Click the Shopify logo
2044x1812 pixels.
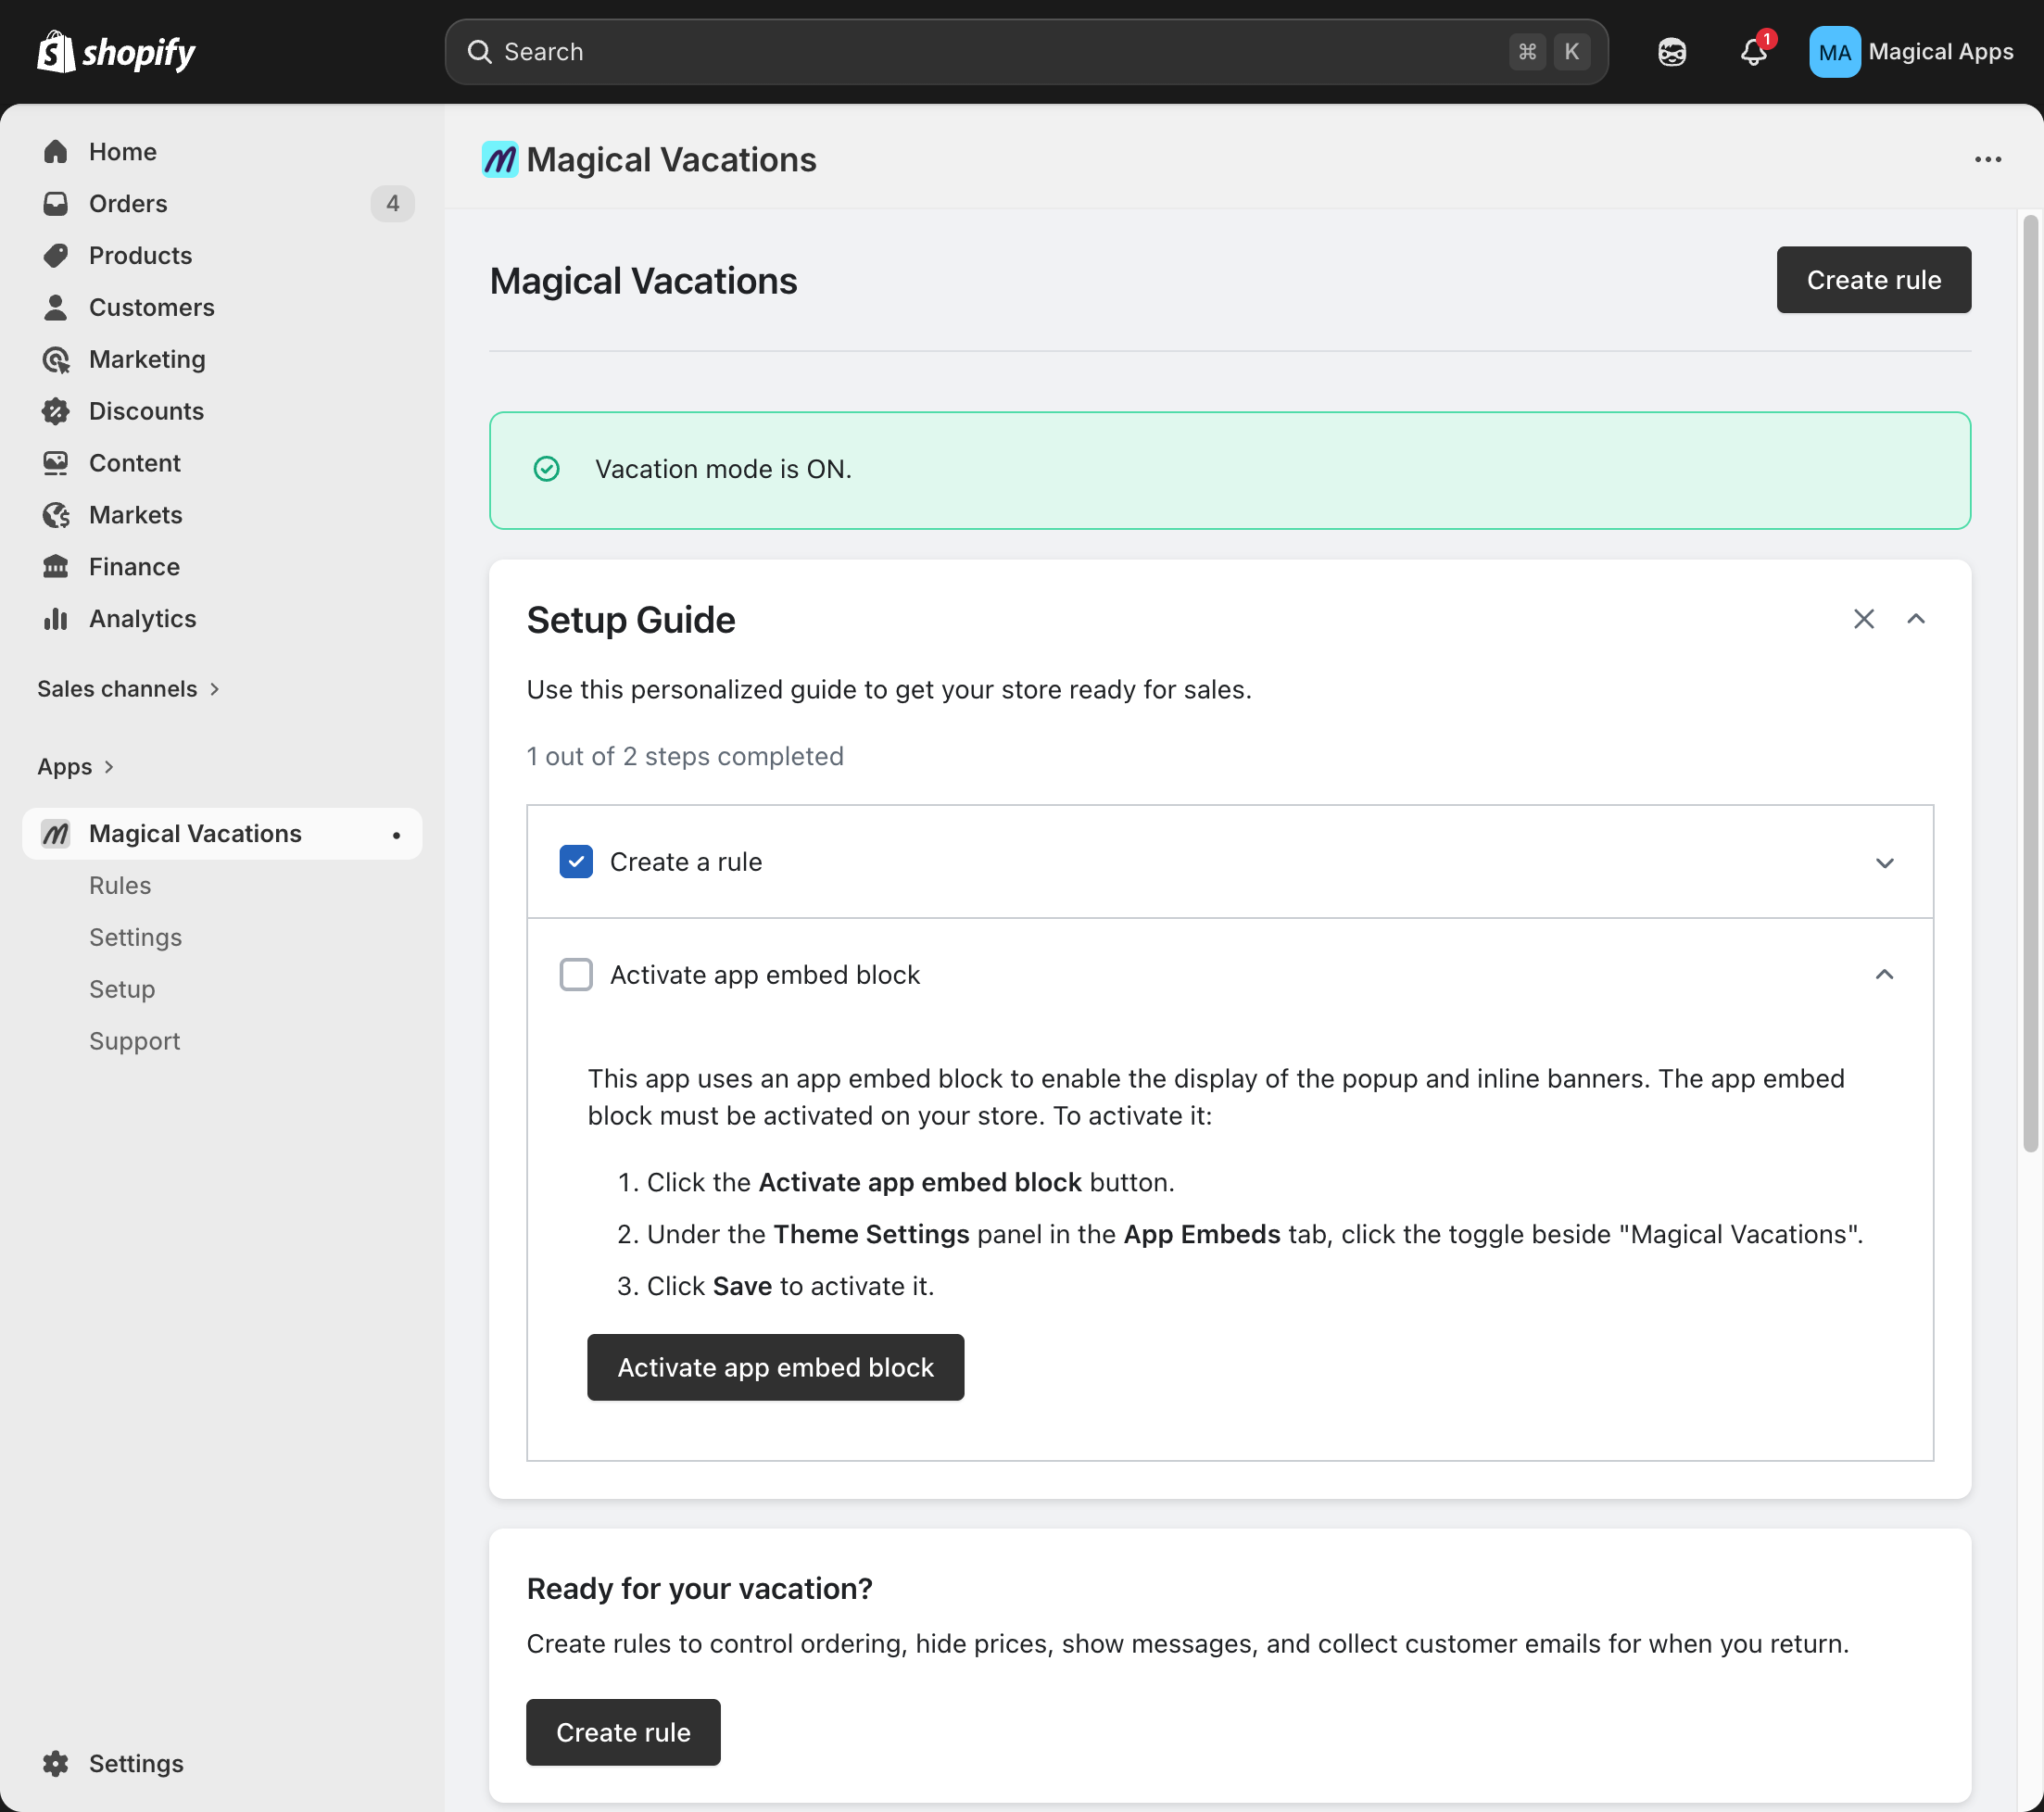click(x=115, y=51)
